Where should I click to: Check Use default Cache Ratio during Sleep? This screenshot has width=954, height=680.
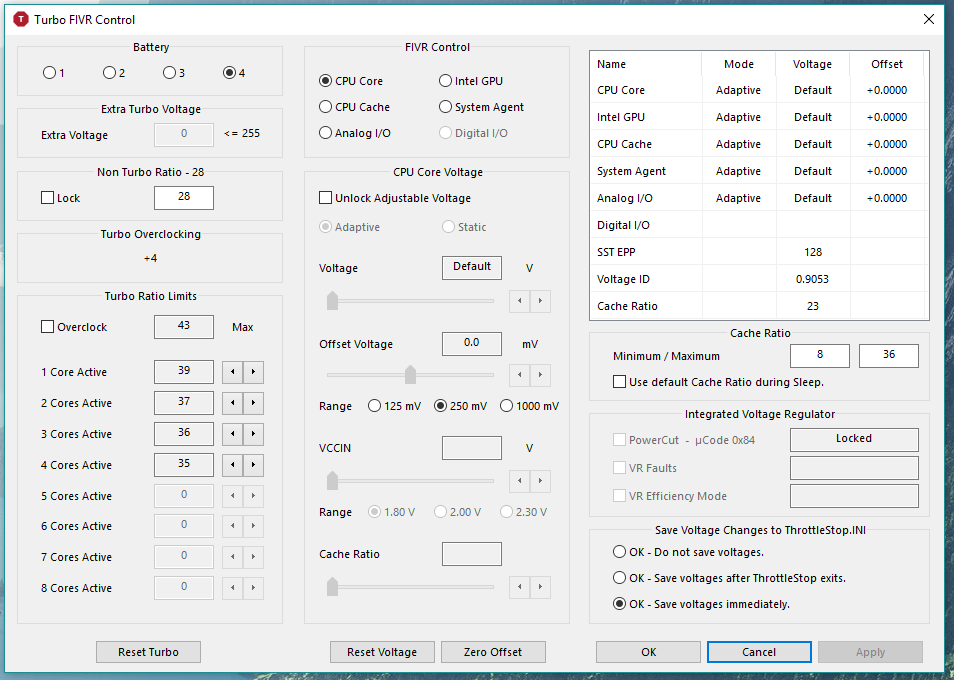pos(620,382)
